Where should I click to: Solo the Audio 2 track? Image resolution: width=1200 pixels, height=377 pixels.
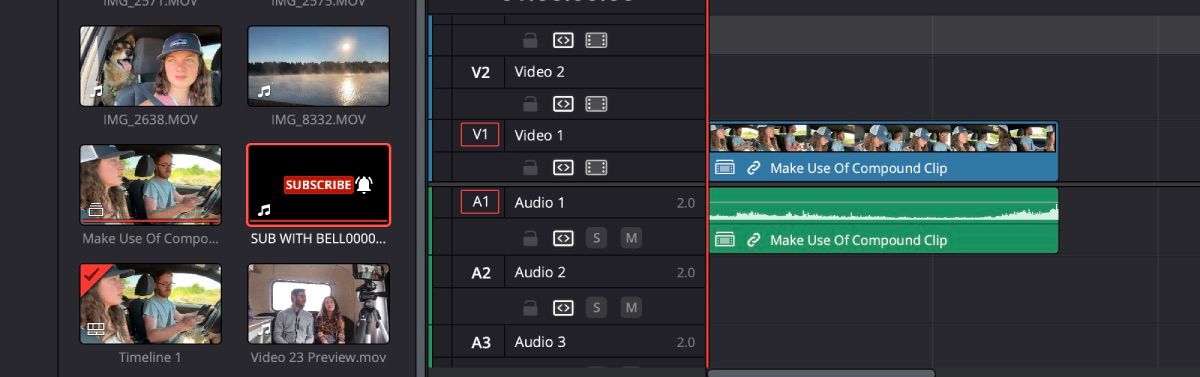[596, 307]
